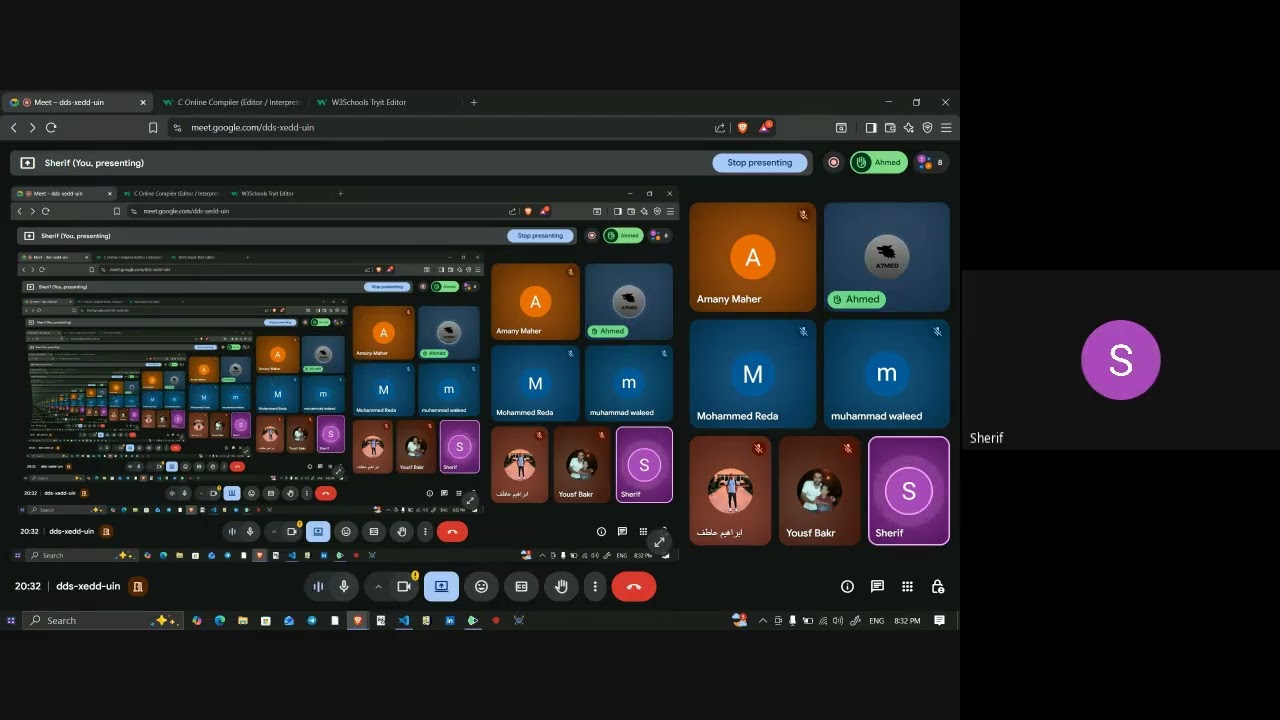
Task: Open Brave Rewards triangle icon
Action: tap(765, 127)
